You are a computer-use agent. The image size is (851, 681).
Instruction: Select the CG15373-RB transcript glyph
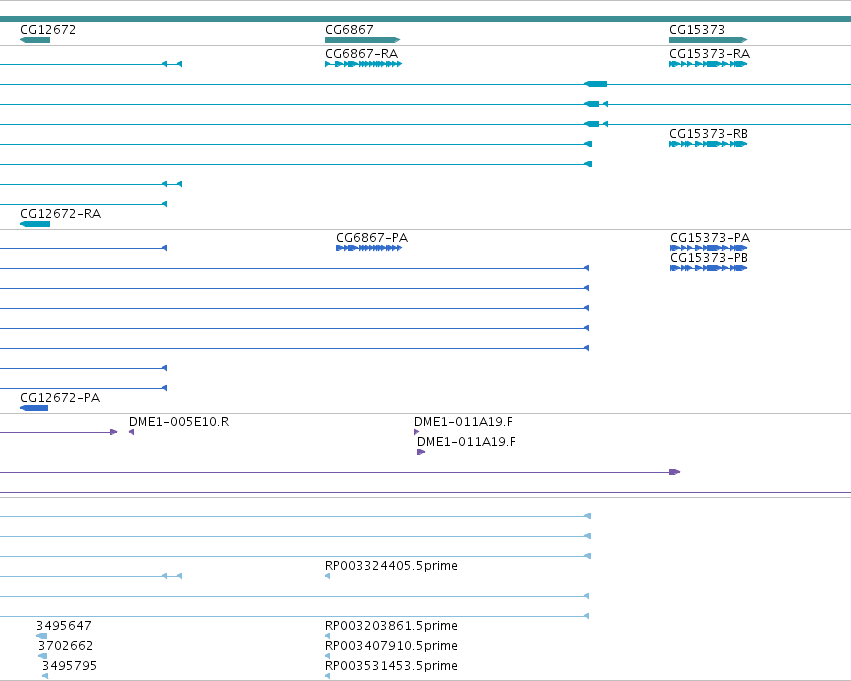708,144
